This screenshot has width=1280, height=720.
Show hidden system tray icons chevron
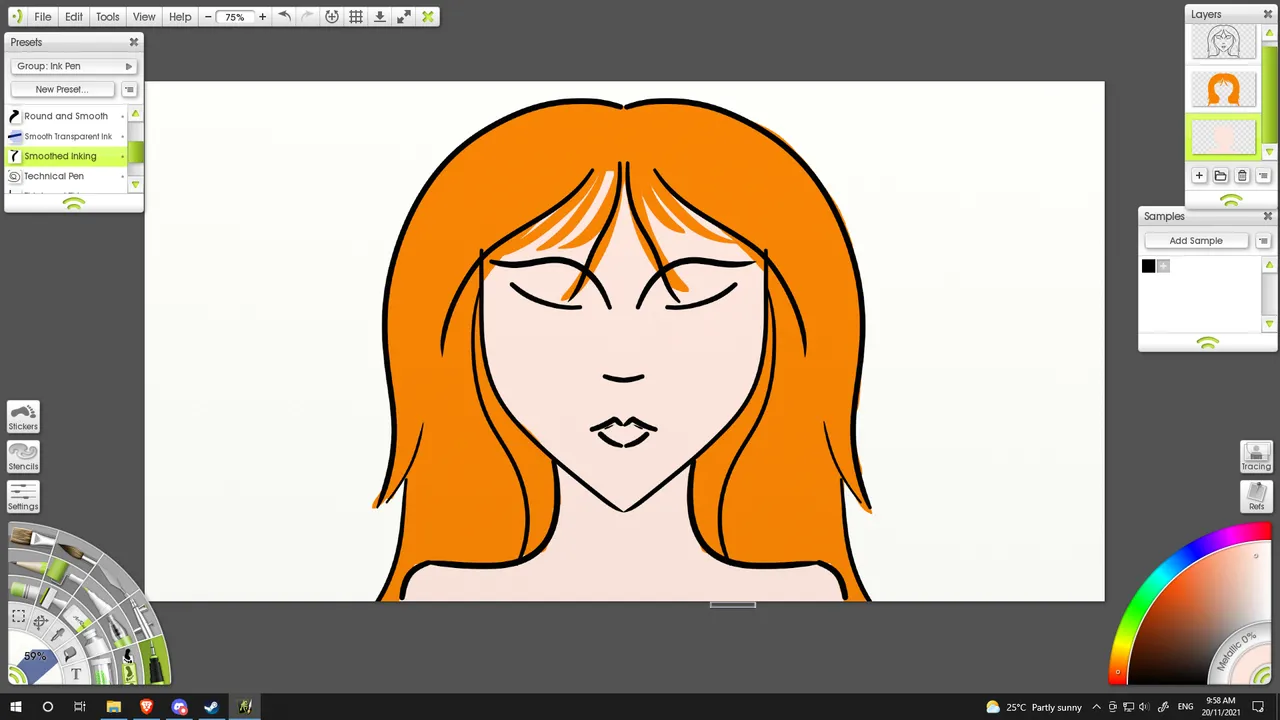[1097, 707]
